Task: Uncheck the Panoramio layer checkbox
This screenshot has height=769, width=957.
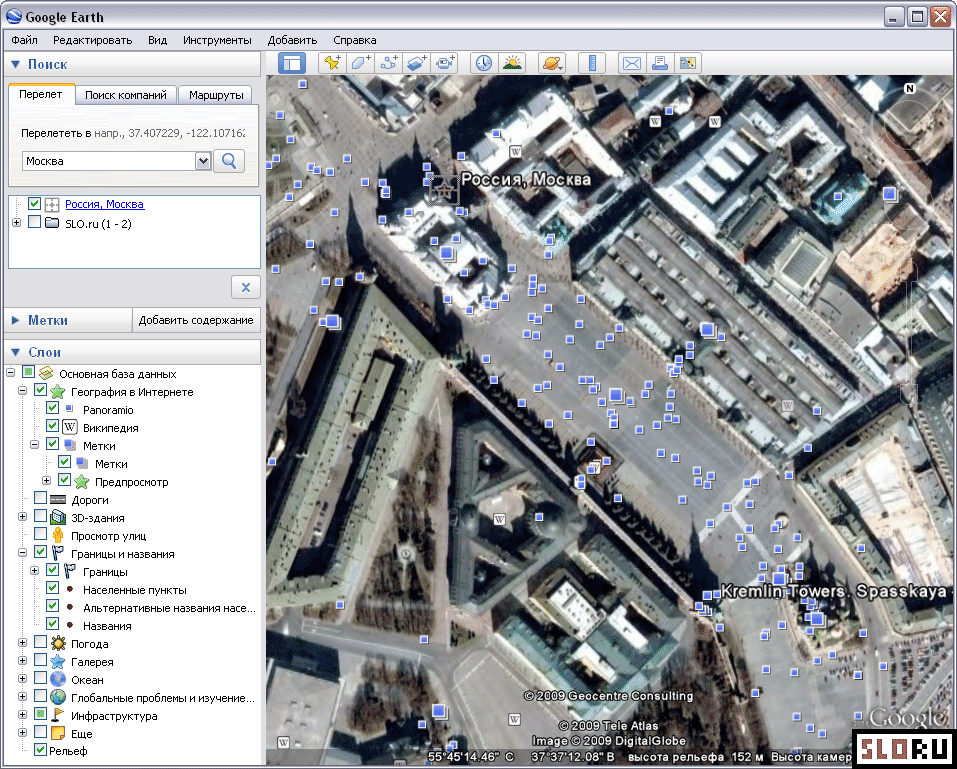Action: pos(52,408)
